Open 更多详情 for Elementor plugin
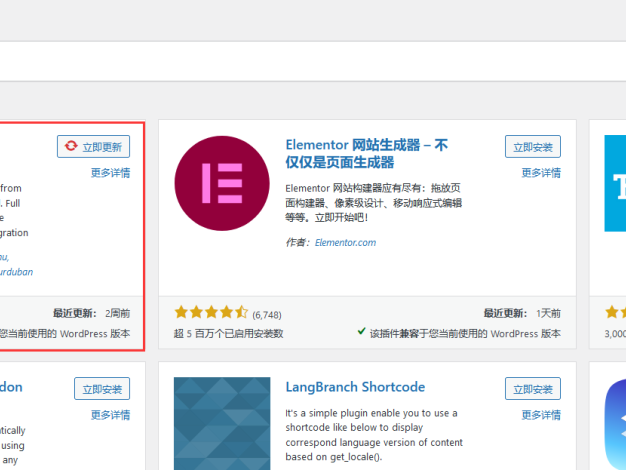The width and height of the screenshot is (626, 470). (541, 173)
